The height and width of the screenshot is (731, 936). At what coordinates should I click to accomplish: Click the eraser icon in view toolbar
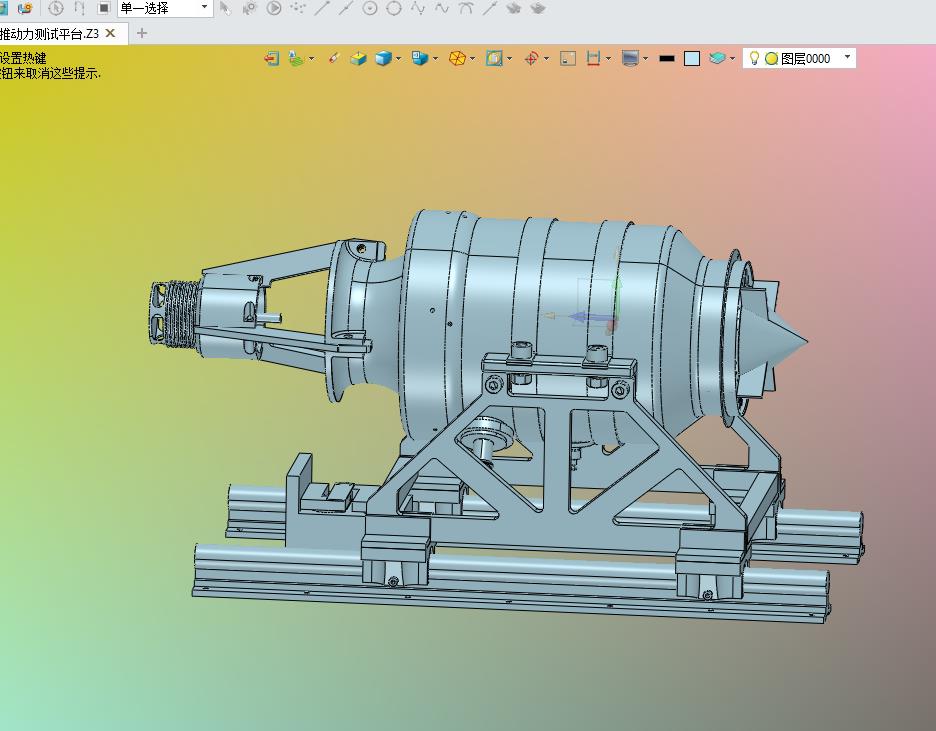[334, 59]
